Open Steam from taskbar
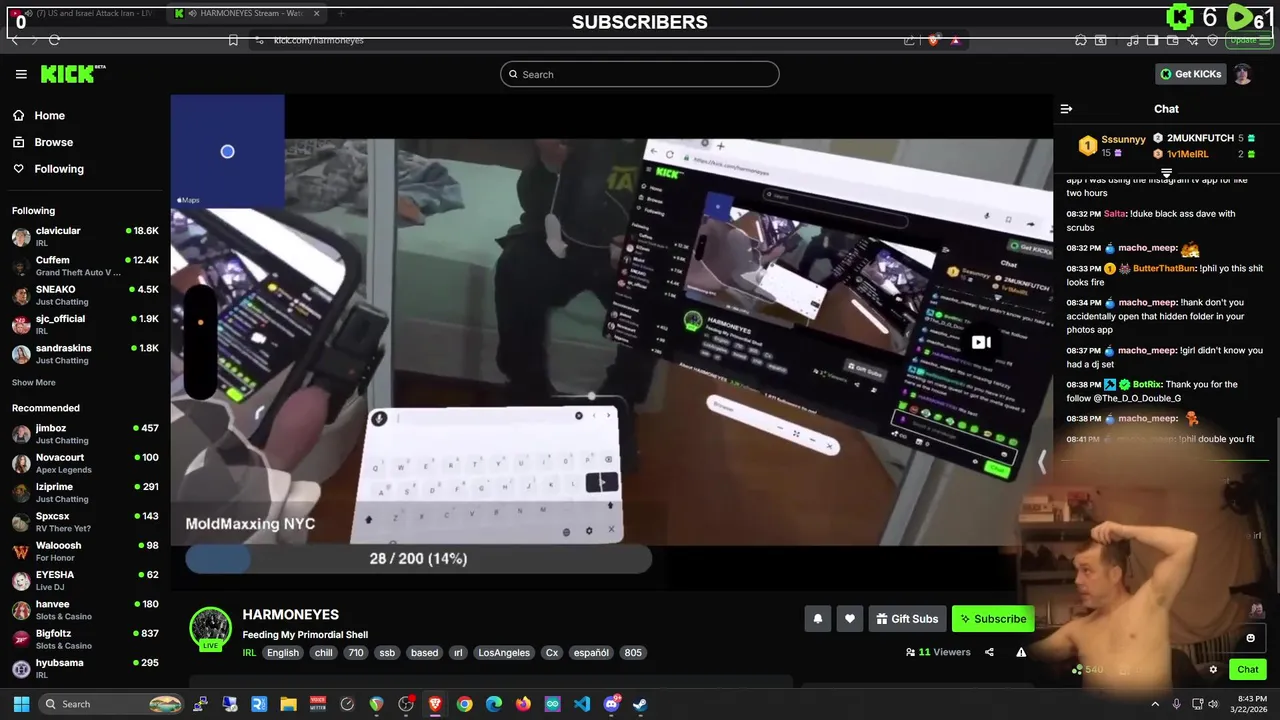This screenshot has height=720, width=1280. (x=640, y=704)
